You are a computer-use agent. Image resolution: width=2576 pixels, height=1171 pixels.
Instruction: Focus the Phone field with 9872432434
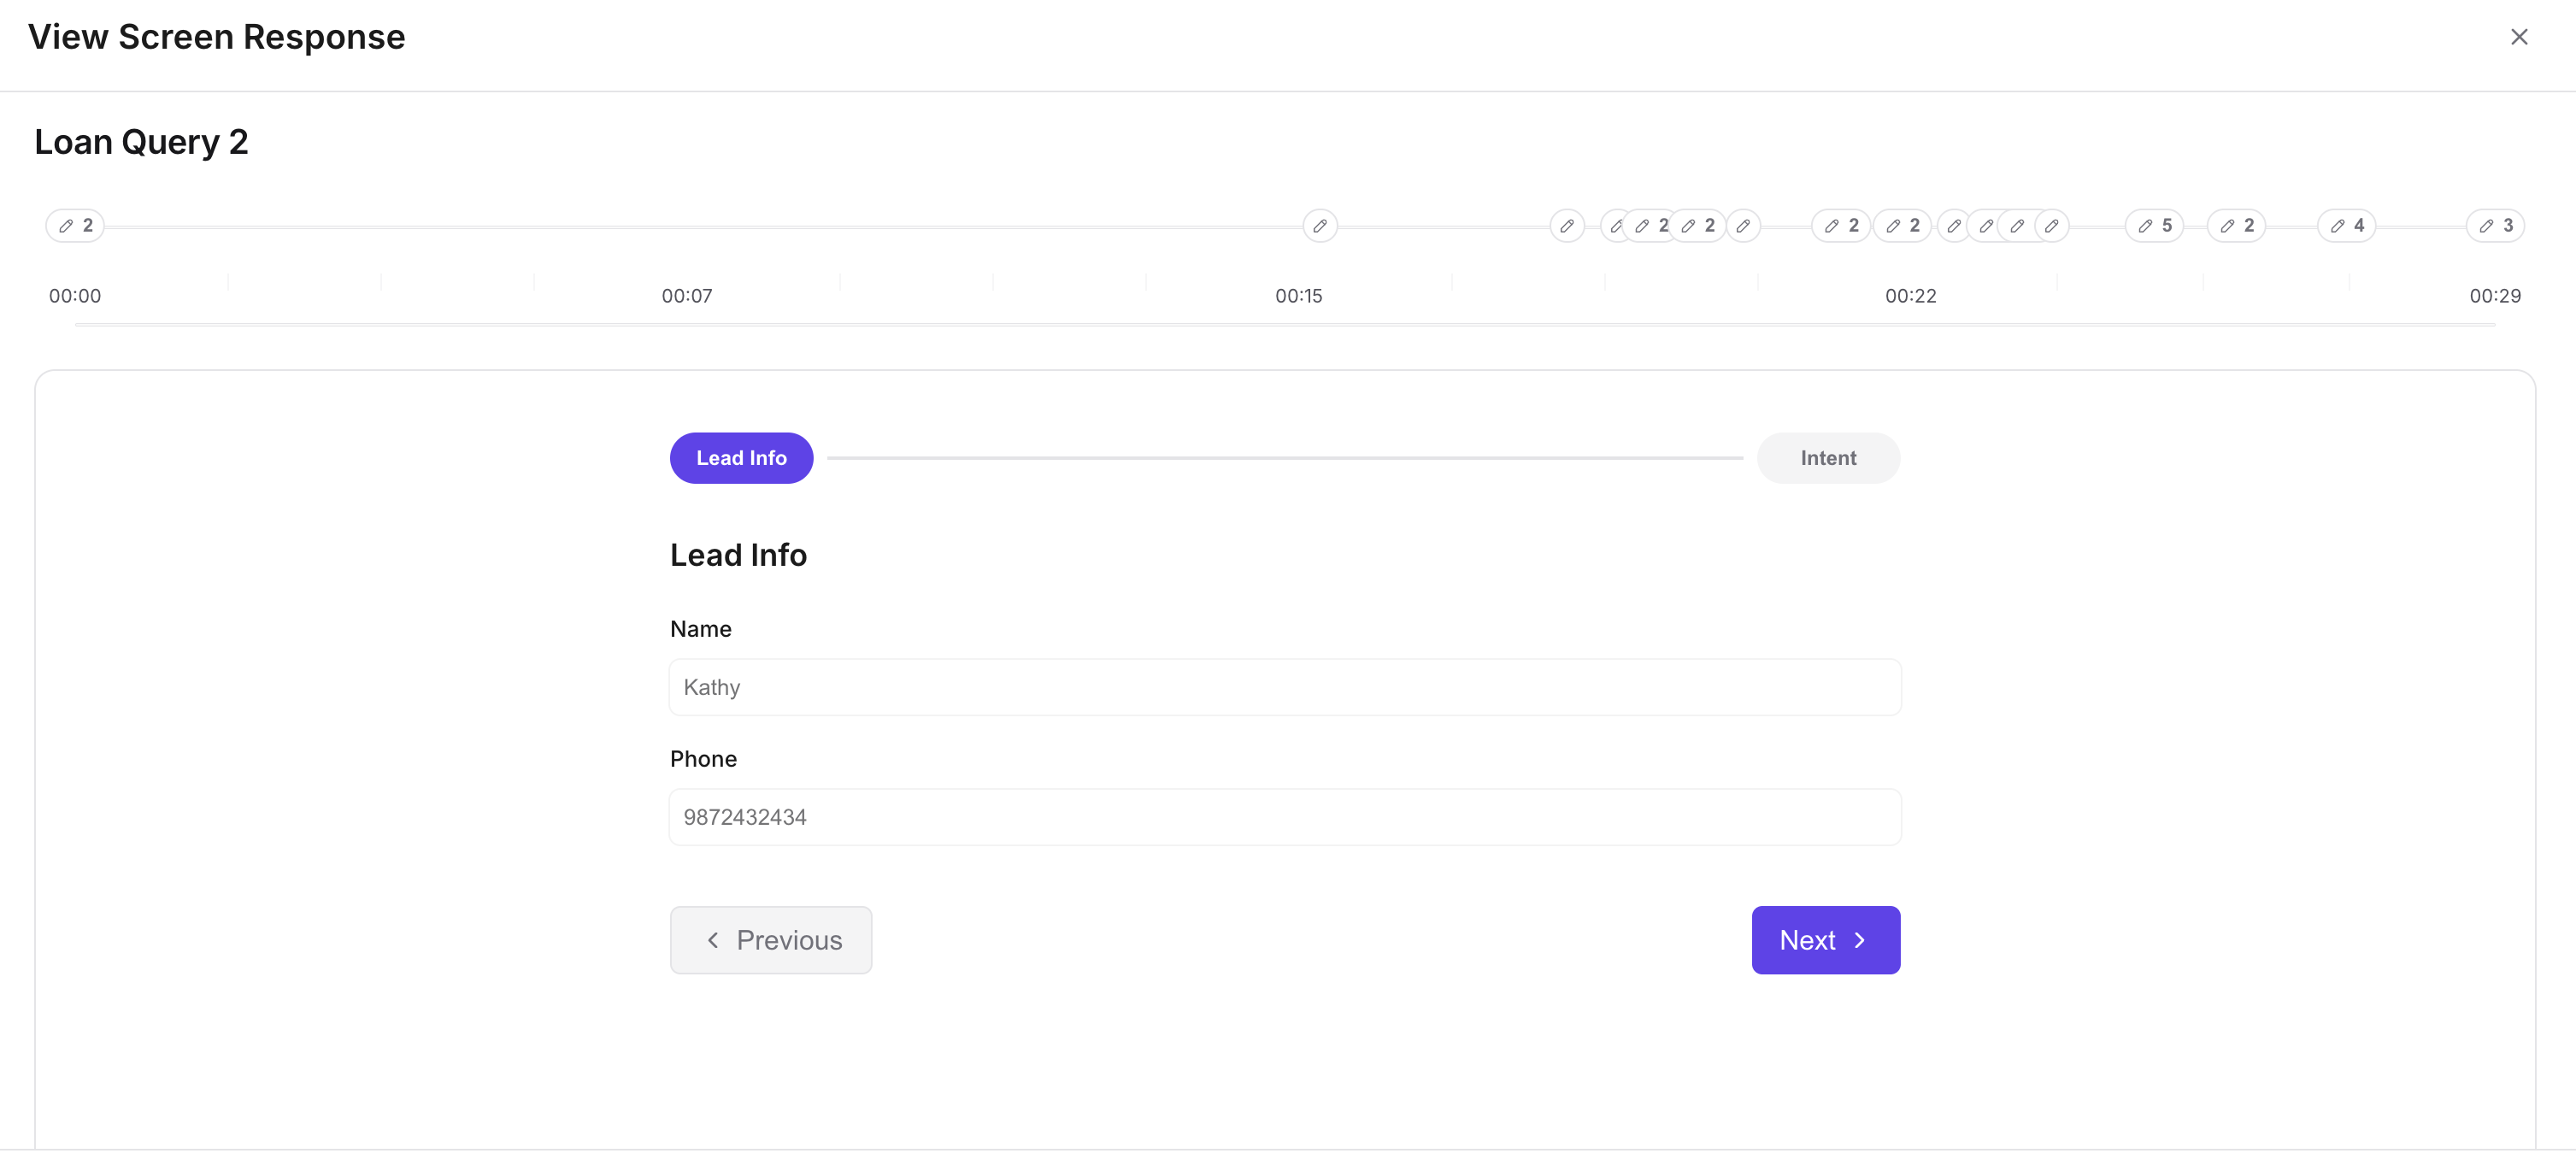[x=1285, y=817]
